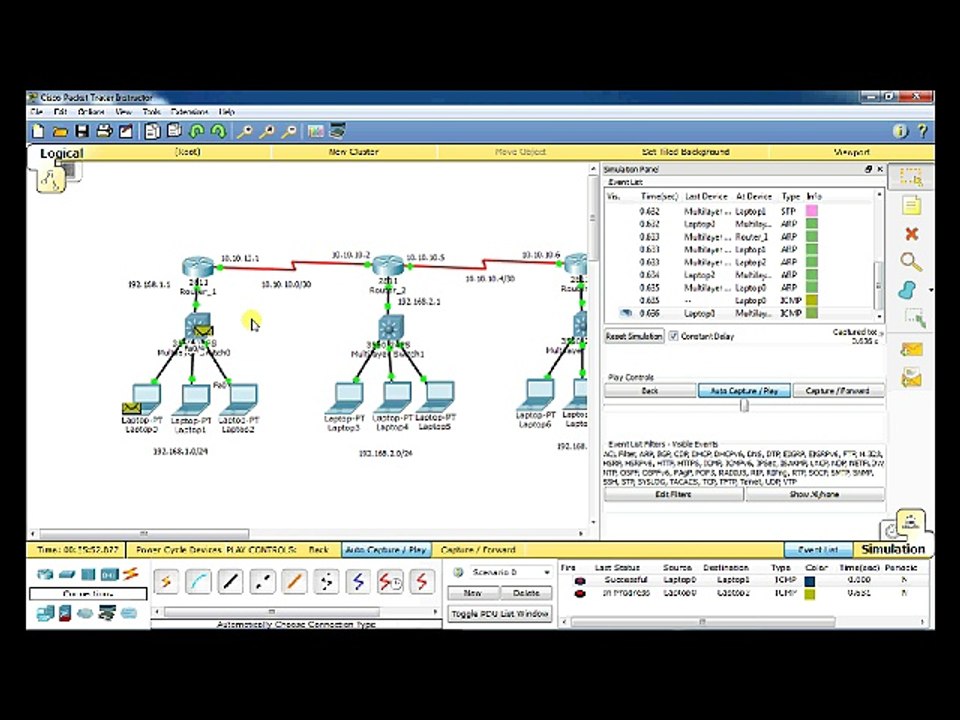960x720 pixels.
Task: Open the Custom Devices Dialog icon
Action: click(x=337, y=131)
